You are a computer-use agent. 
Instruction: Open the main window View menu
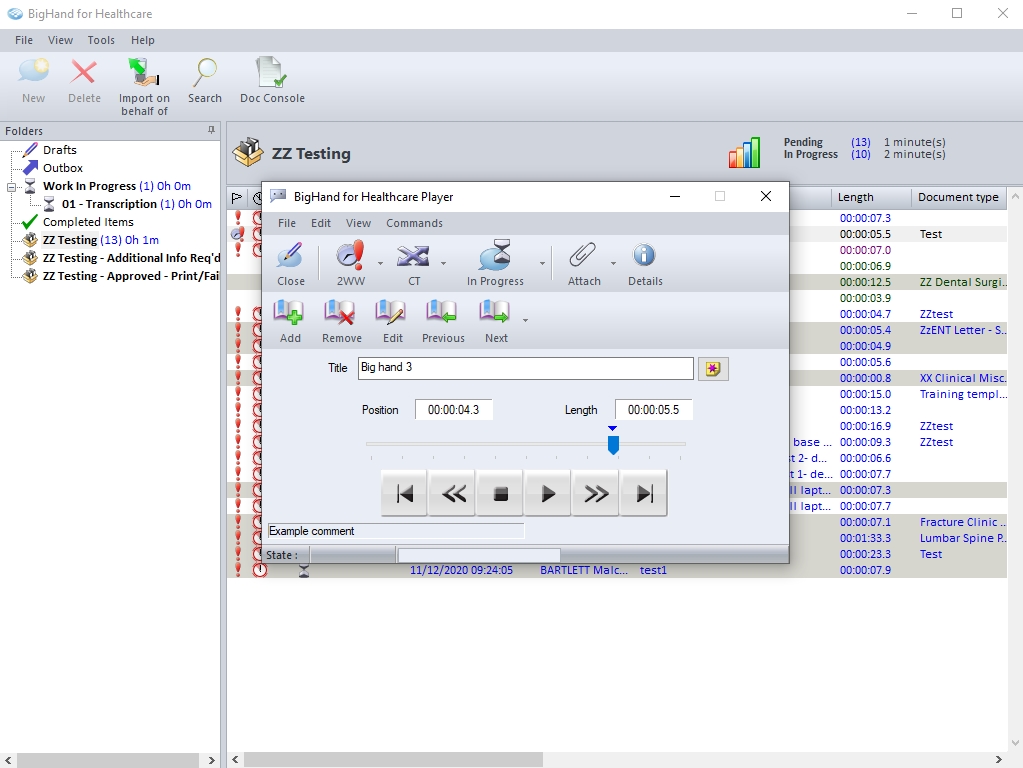(x=60, y=40)
